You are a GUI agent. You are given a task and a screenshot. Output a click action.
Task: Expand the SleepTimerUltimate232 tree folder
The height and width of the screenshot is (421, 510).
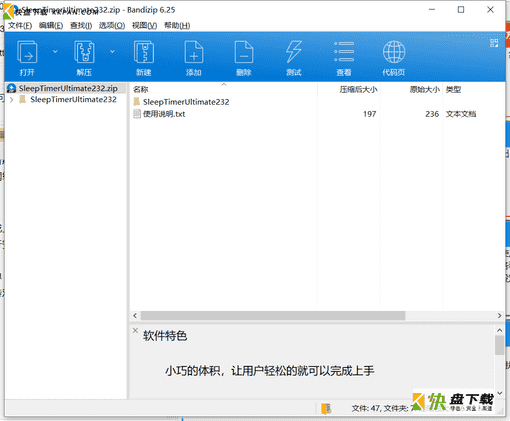click(12, 100)
